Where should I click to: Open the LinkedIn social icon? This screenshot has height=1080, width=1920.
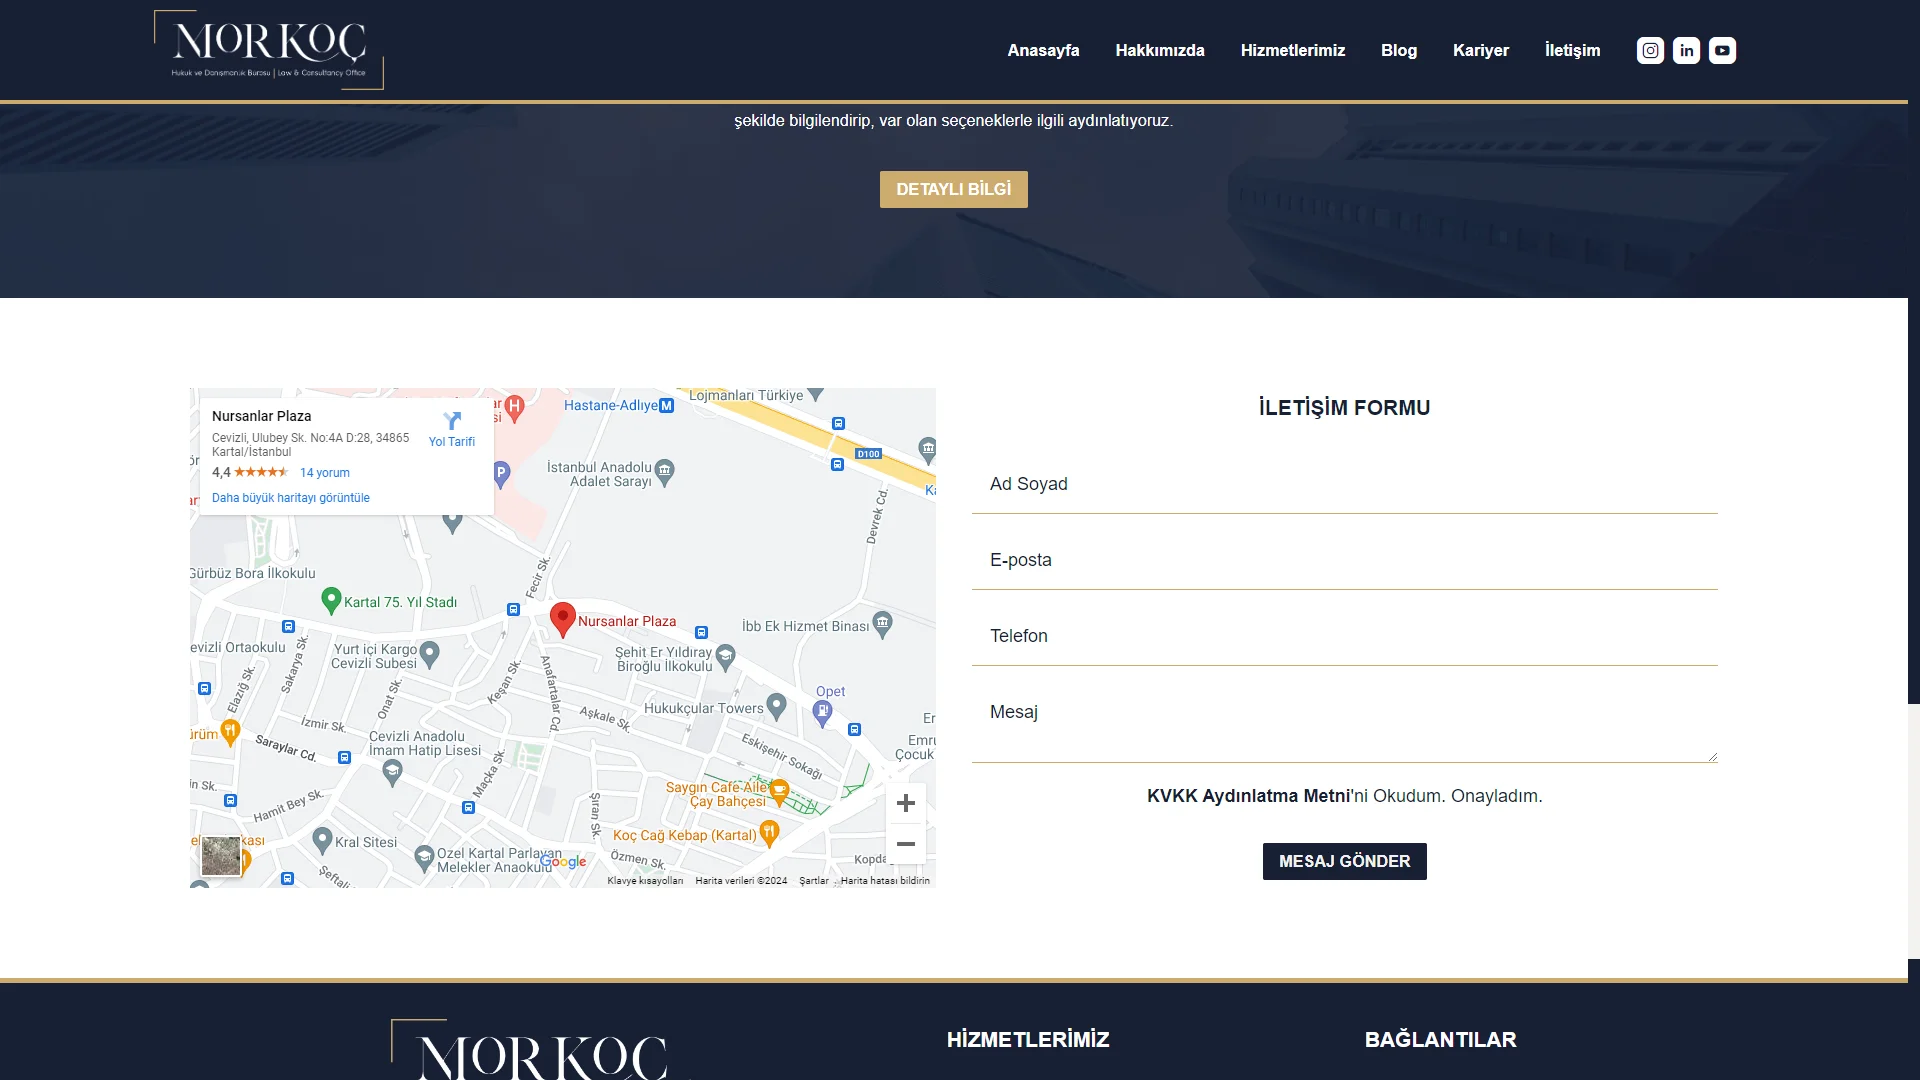pyautogui.click(x=1686, y=50)
